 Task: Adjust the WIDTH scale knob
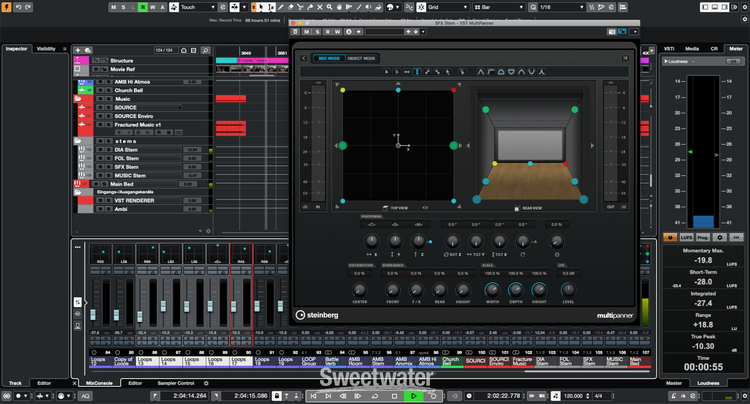pyautogui.click(x=492, y=290)
